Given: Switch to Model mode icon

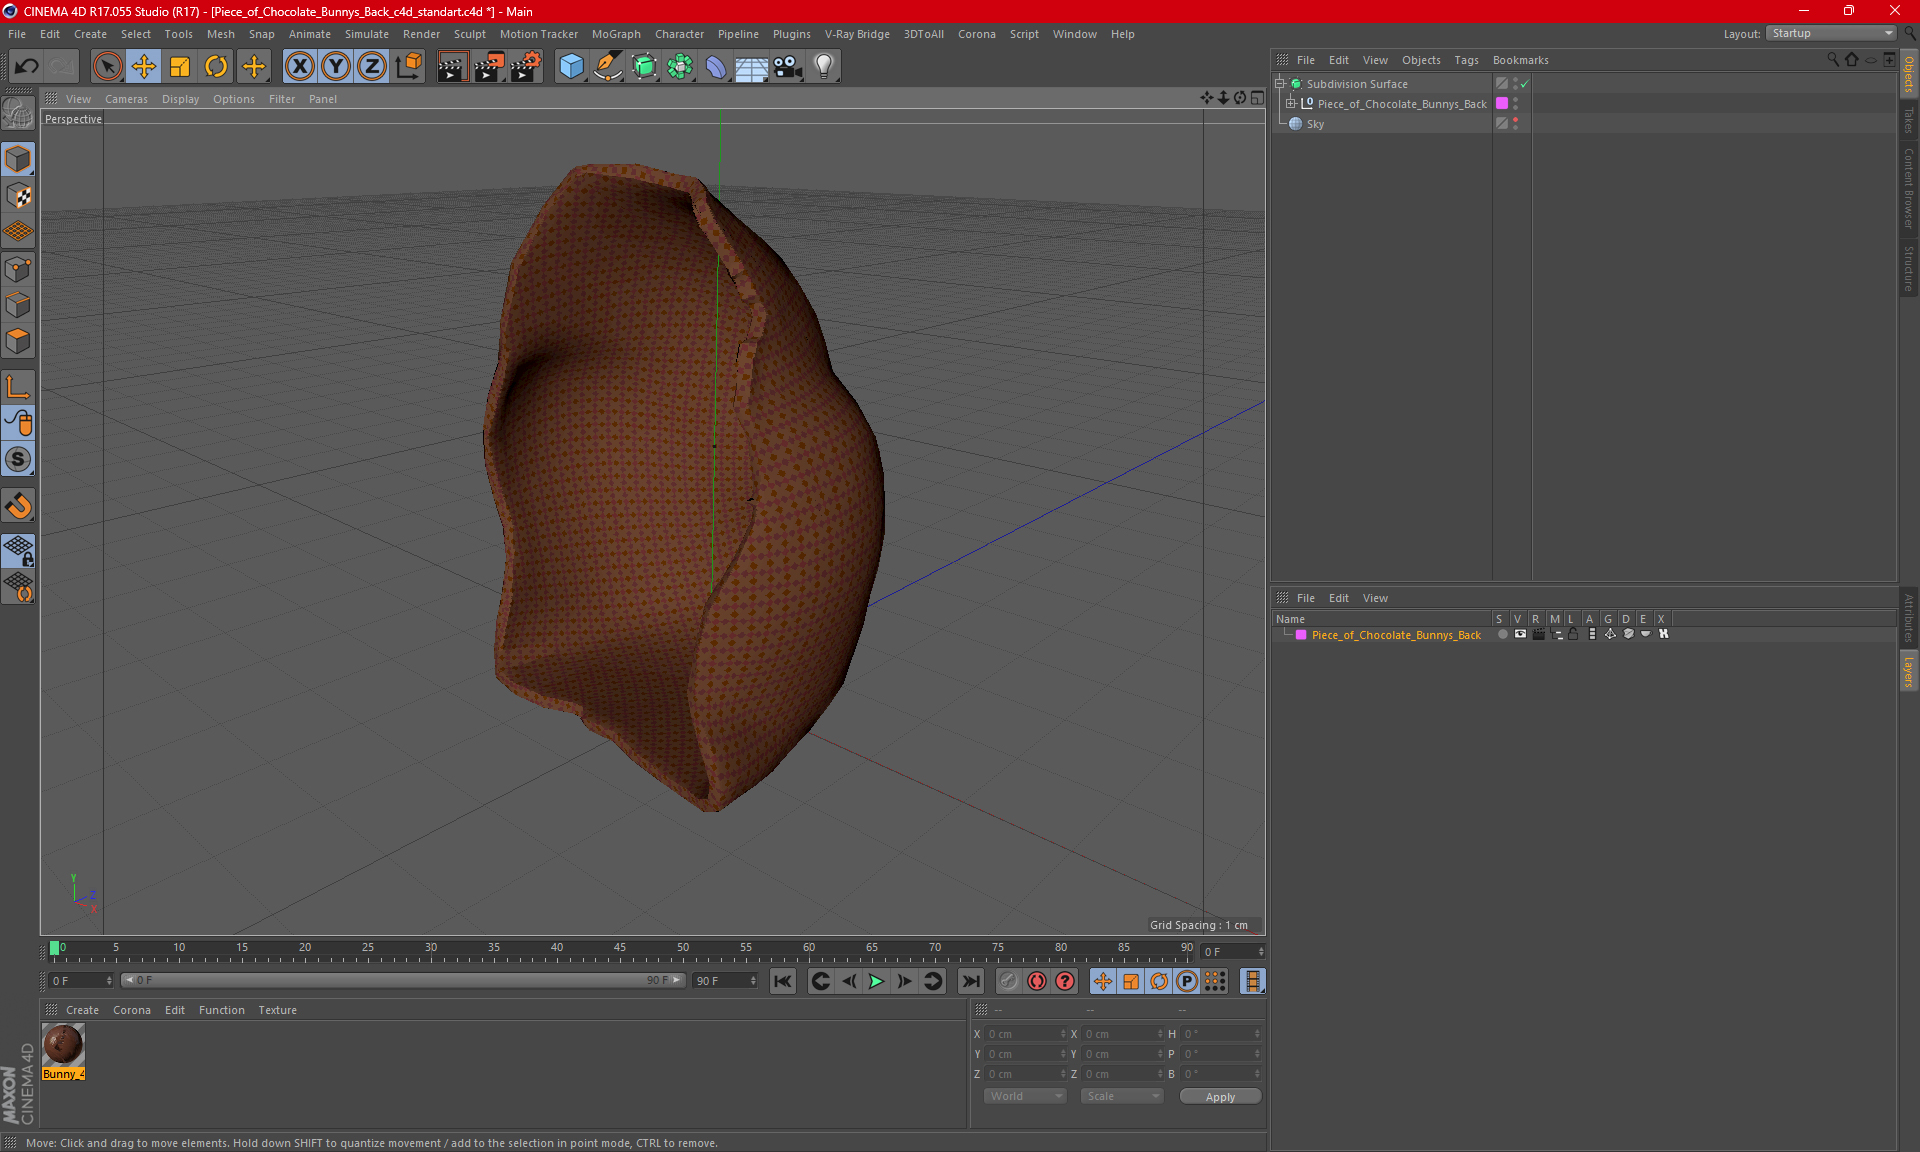Looking at the screenshot, I should [x=18, y=160].
